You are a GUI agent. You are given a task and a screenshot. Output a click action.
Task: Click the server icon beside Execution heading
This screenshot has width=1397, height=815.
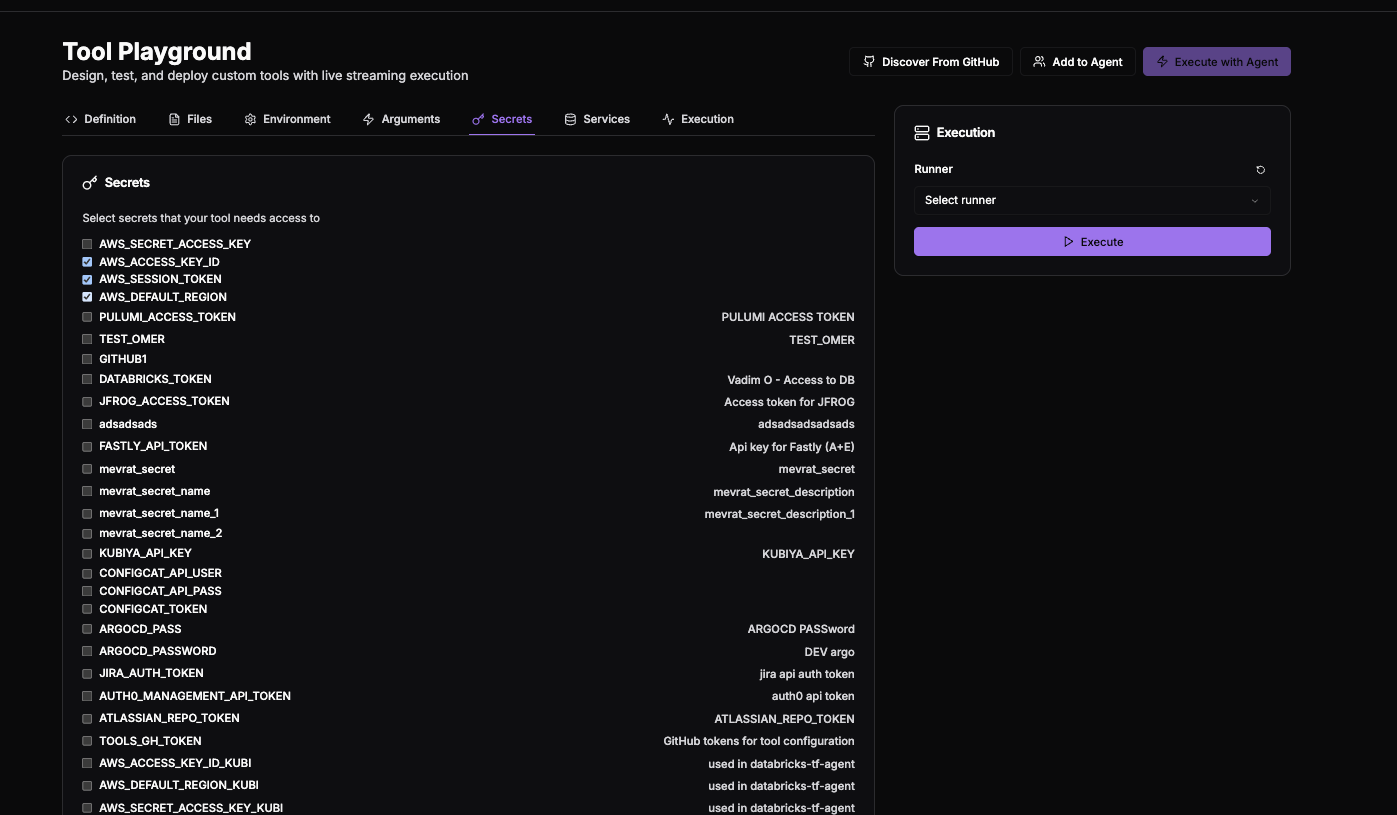click(922, 133)
